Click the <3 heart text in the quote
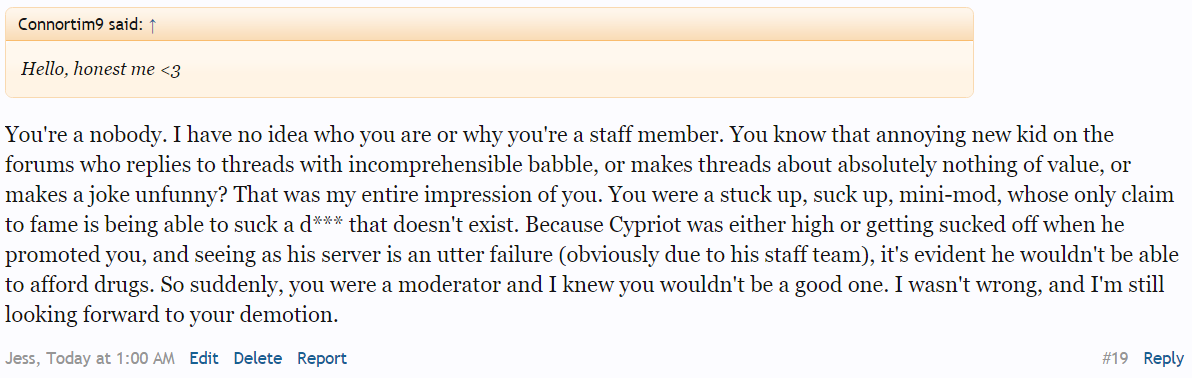This screenshot has width=1192, height=378. click(x=170, y=69)
